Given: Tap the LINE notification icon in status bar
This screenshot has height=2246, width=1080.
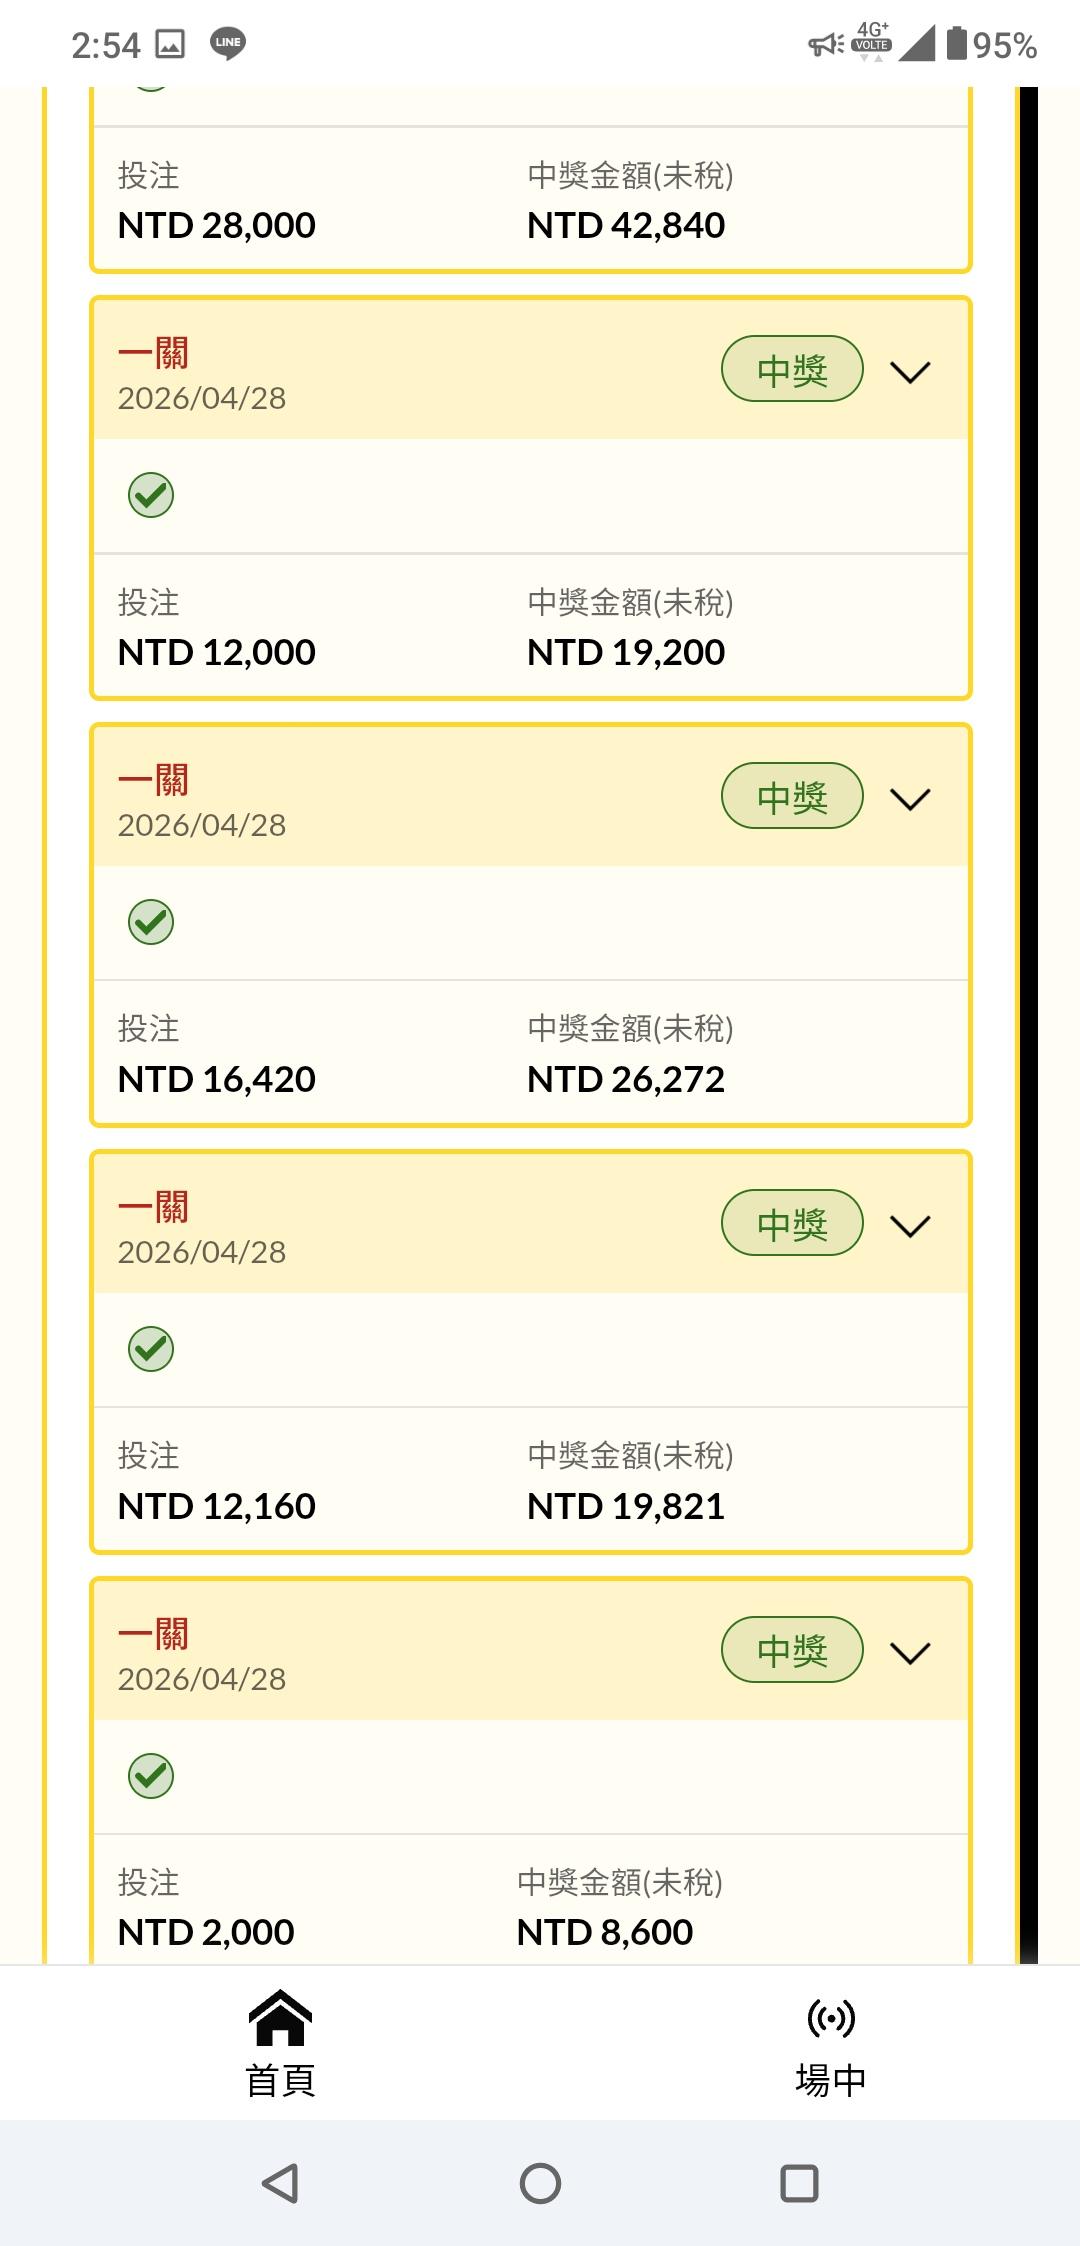Looking at the screenshot, I should tap(228, 43).
